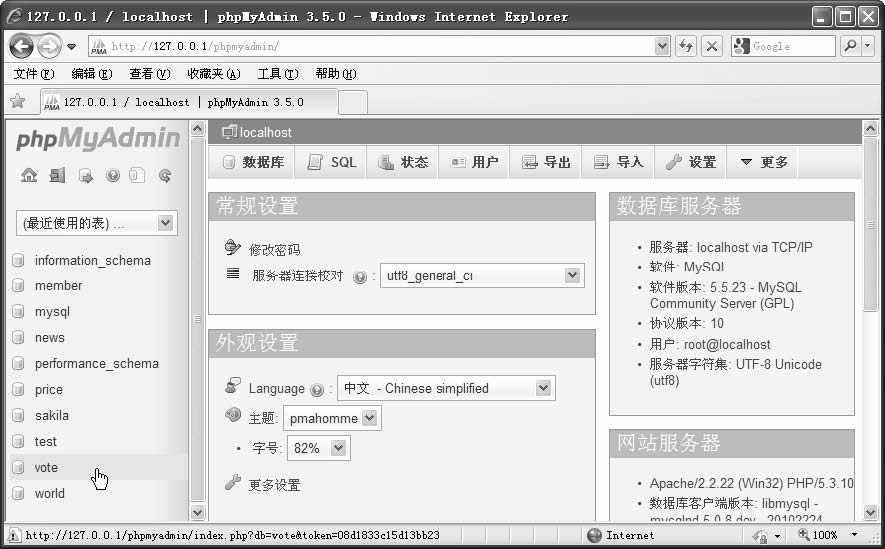The height and width of the screenshot is (549, 885).
Task: Click database icon beside member
Action: (19, 286)
